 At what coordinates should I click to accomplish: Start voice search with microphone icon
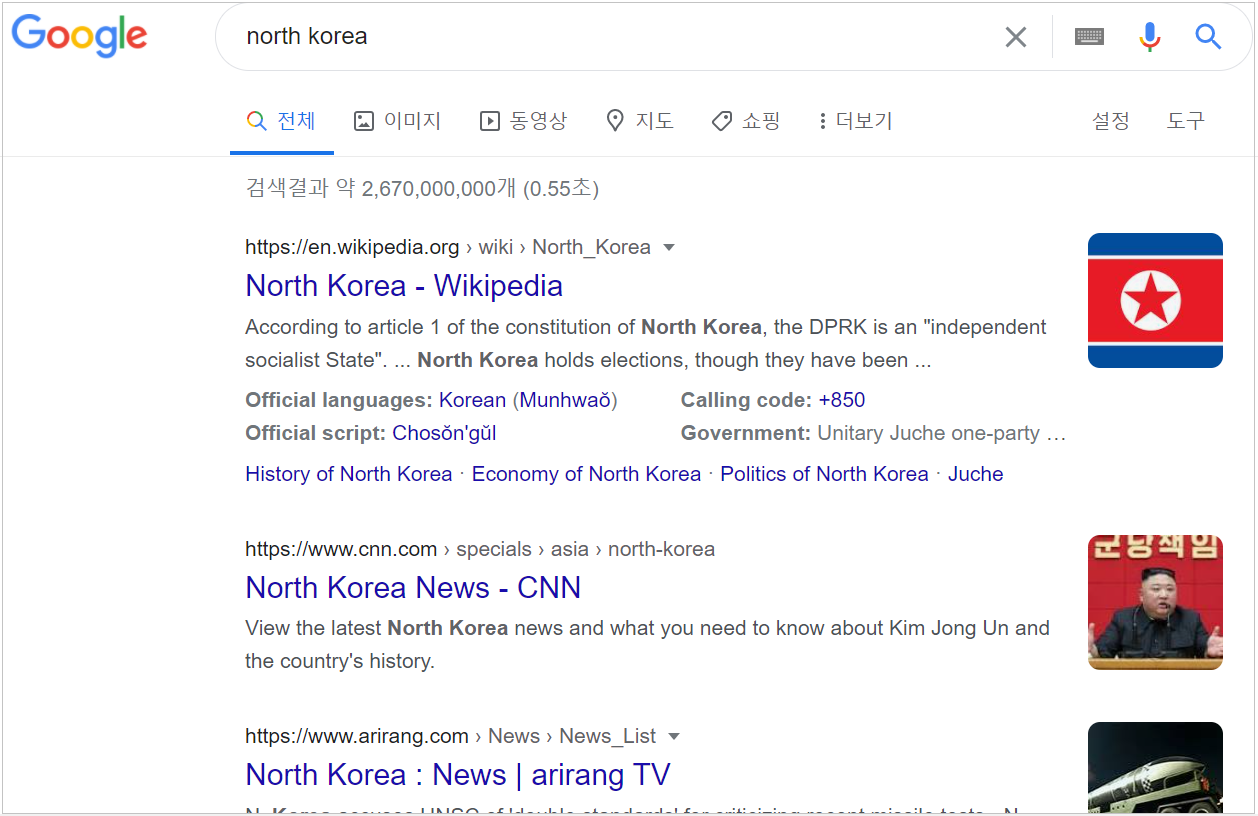(1150, 37)
